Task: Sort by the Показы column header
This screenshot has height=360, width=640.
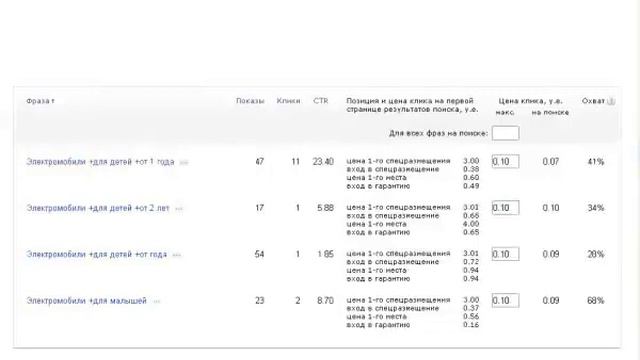Action: [250, 101]
